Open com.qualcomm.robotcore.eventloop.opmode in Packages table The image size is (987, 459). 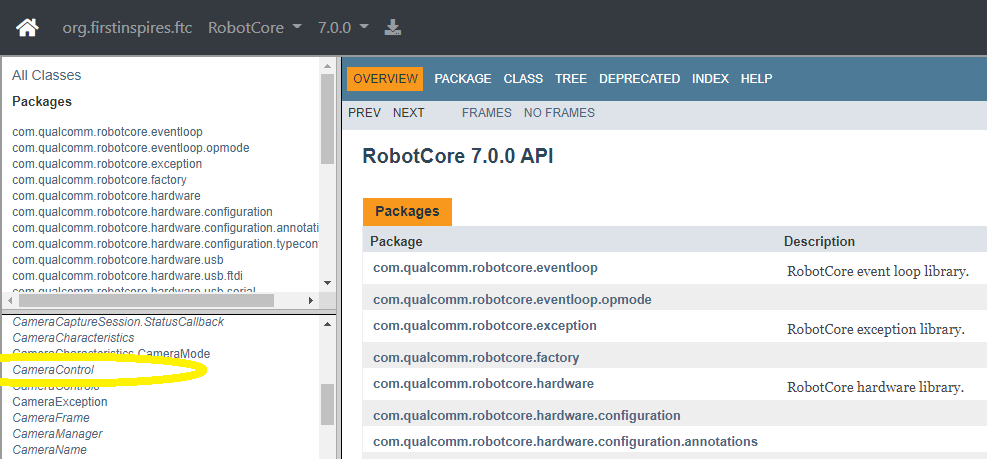512,300
